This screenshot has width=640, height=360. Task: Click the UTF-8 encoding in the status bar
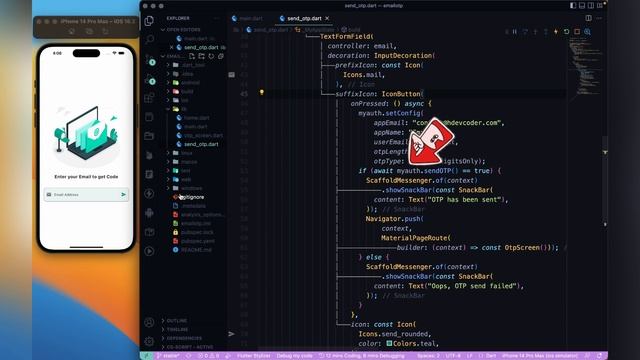[x=453, y=356]
